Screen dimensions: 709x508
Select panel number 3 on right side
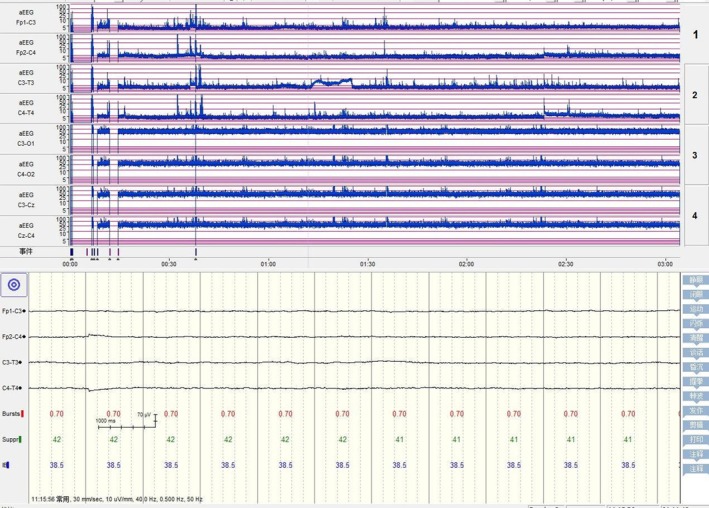(695, 155)
